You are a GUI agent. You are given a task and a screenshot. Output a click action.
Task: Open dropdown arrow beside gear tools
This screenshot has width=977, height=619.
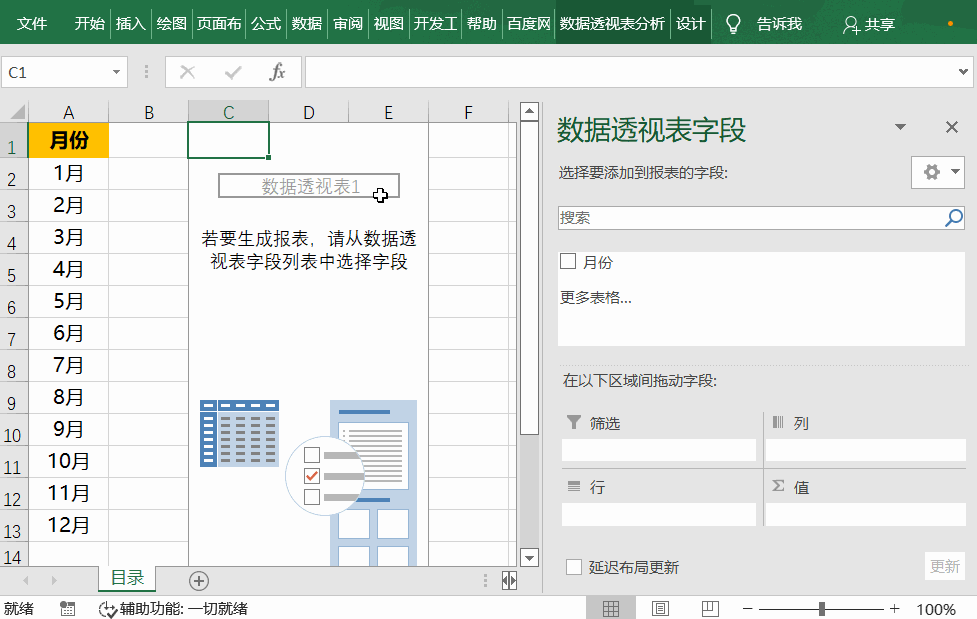pos(955,171)
